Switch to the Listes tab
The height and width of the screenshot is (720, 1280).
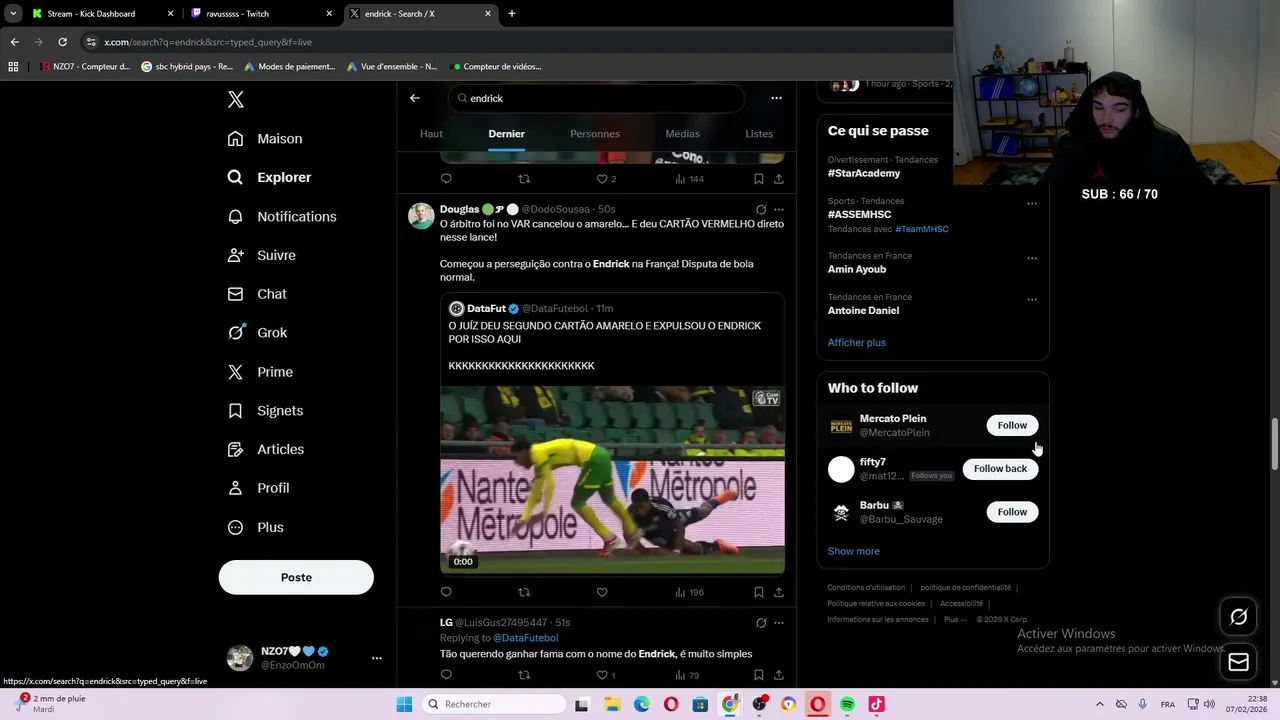(759, 134)
